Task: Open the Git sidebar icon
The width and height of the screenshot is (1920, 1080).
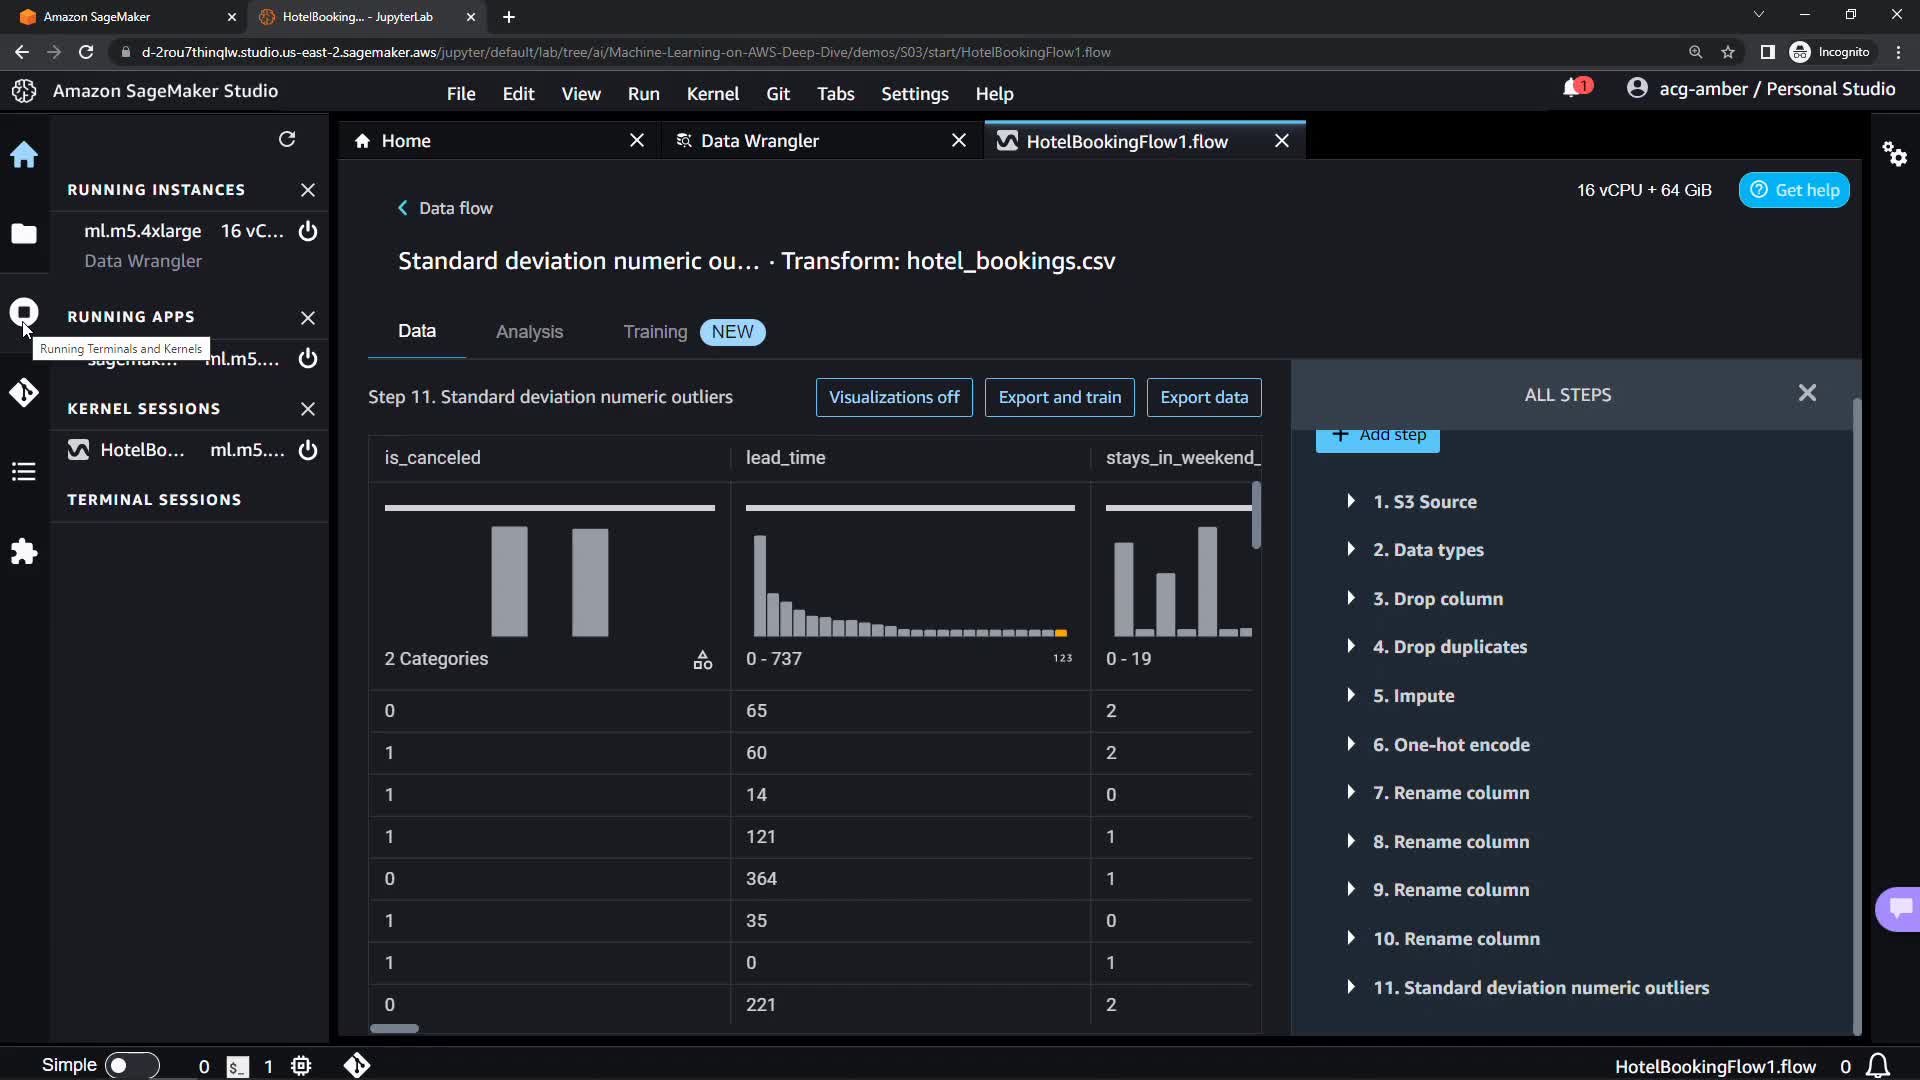Action: click(24, 393)
